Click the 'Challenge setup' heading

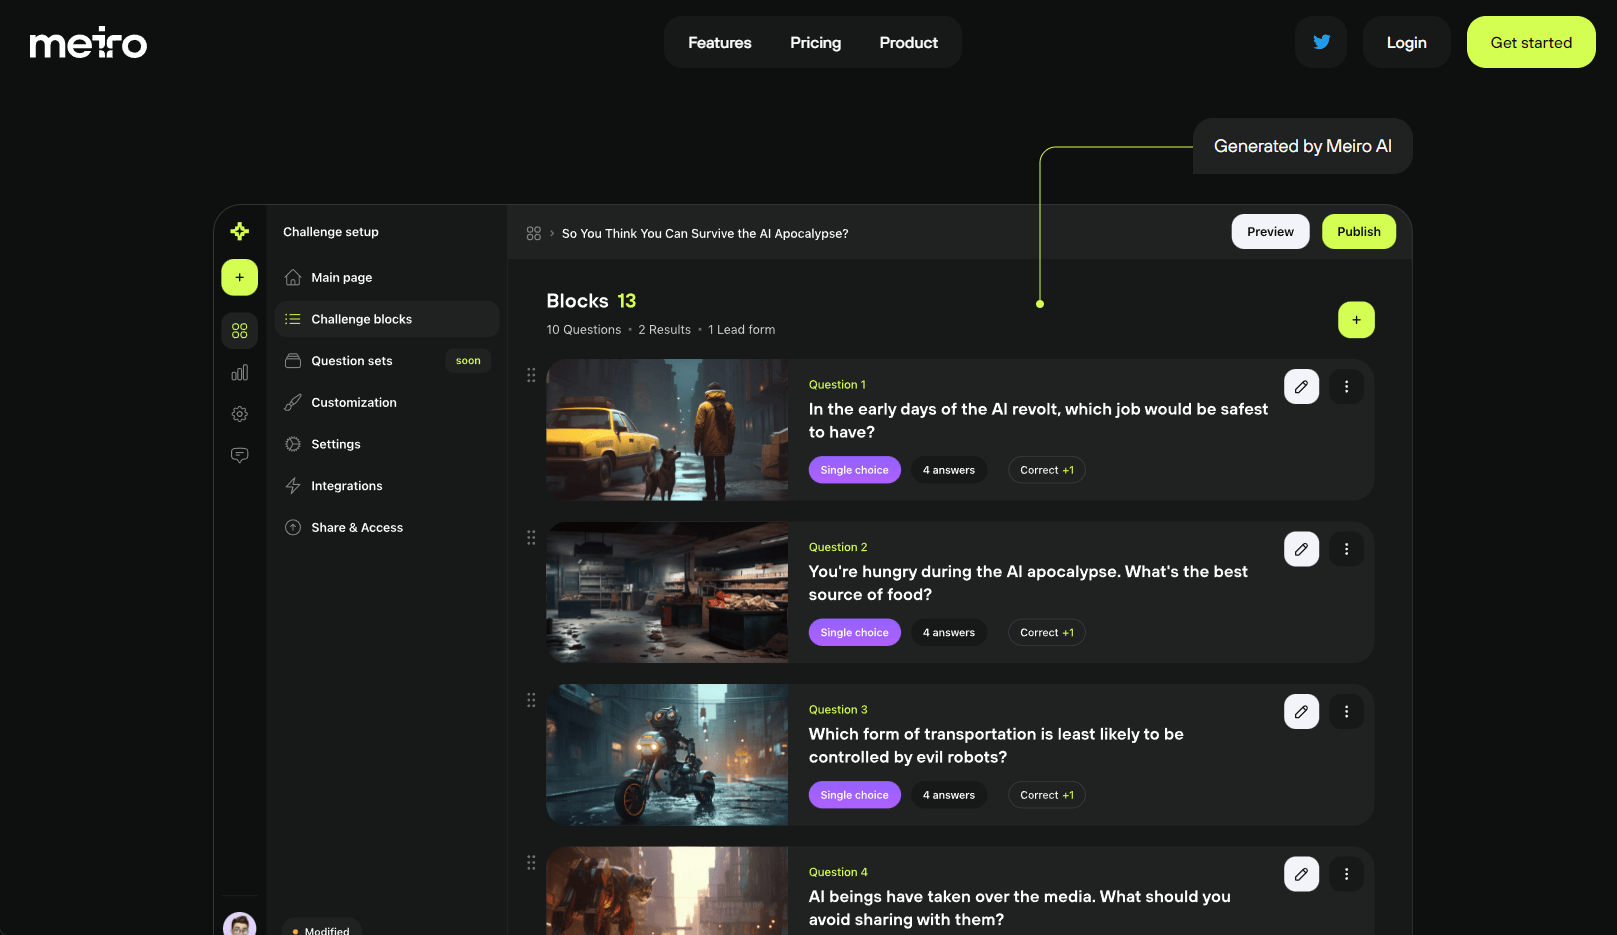(x=331, y=232)
